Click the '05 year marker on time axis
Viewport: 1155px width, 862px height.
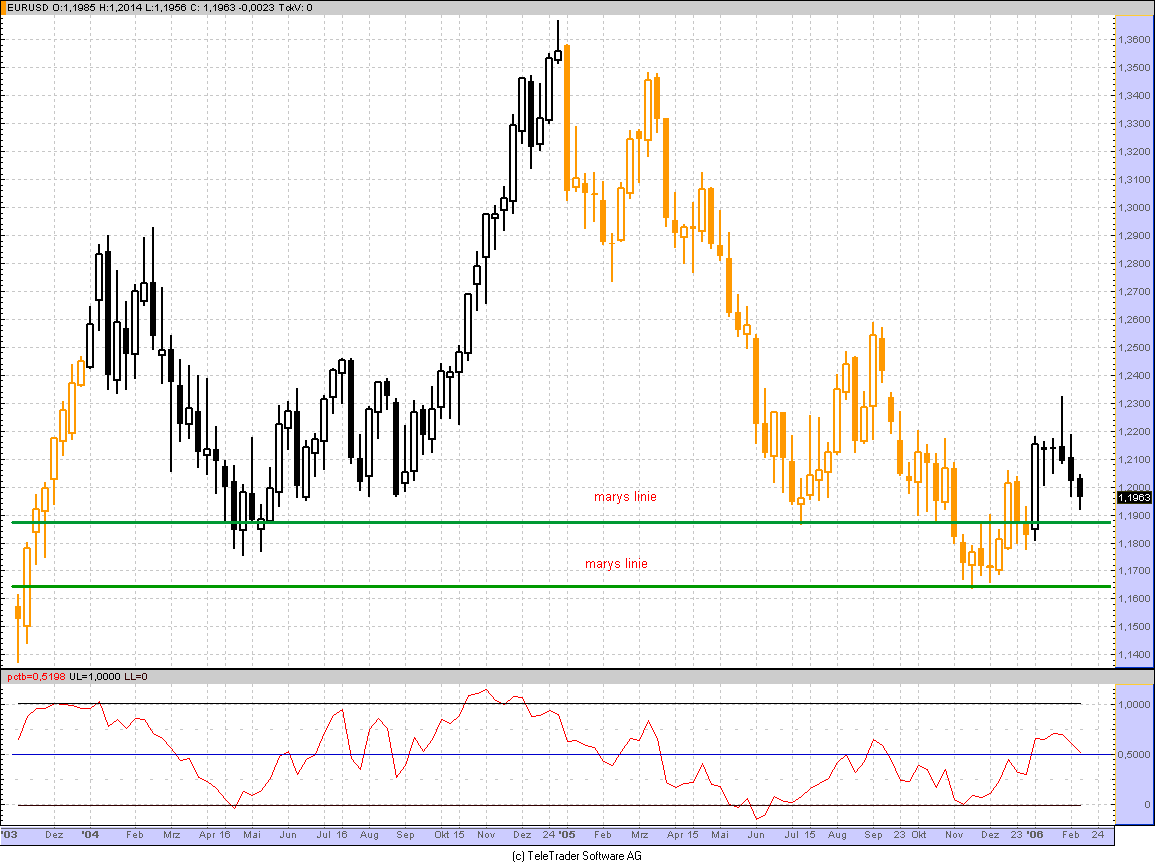(x=567, y=834)
